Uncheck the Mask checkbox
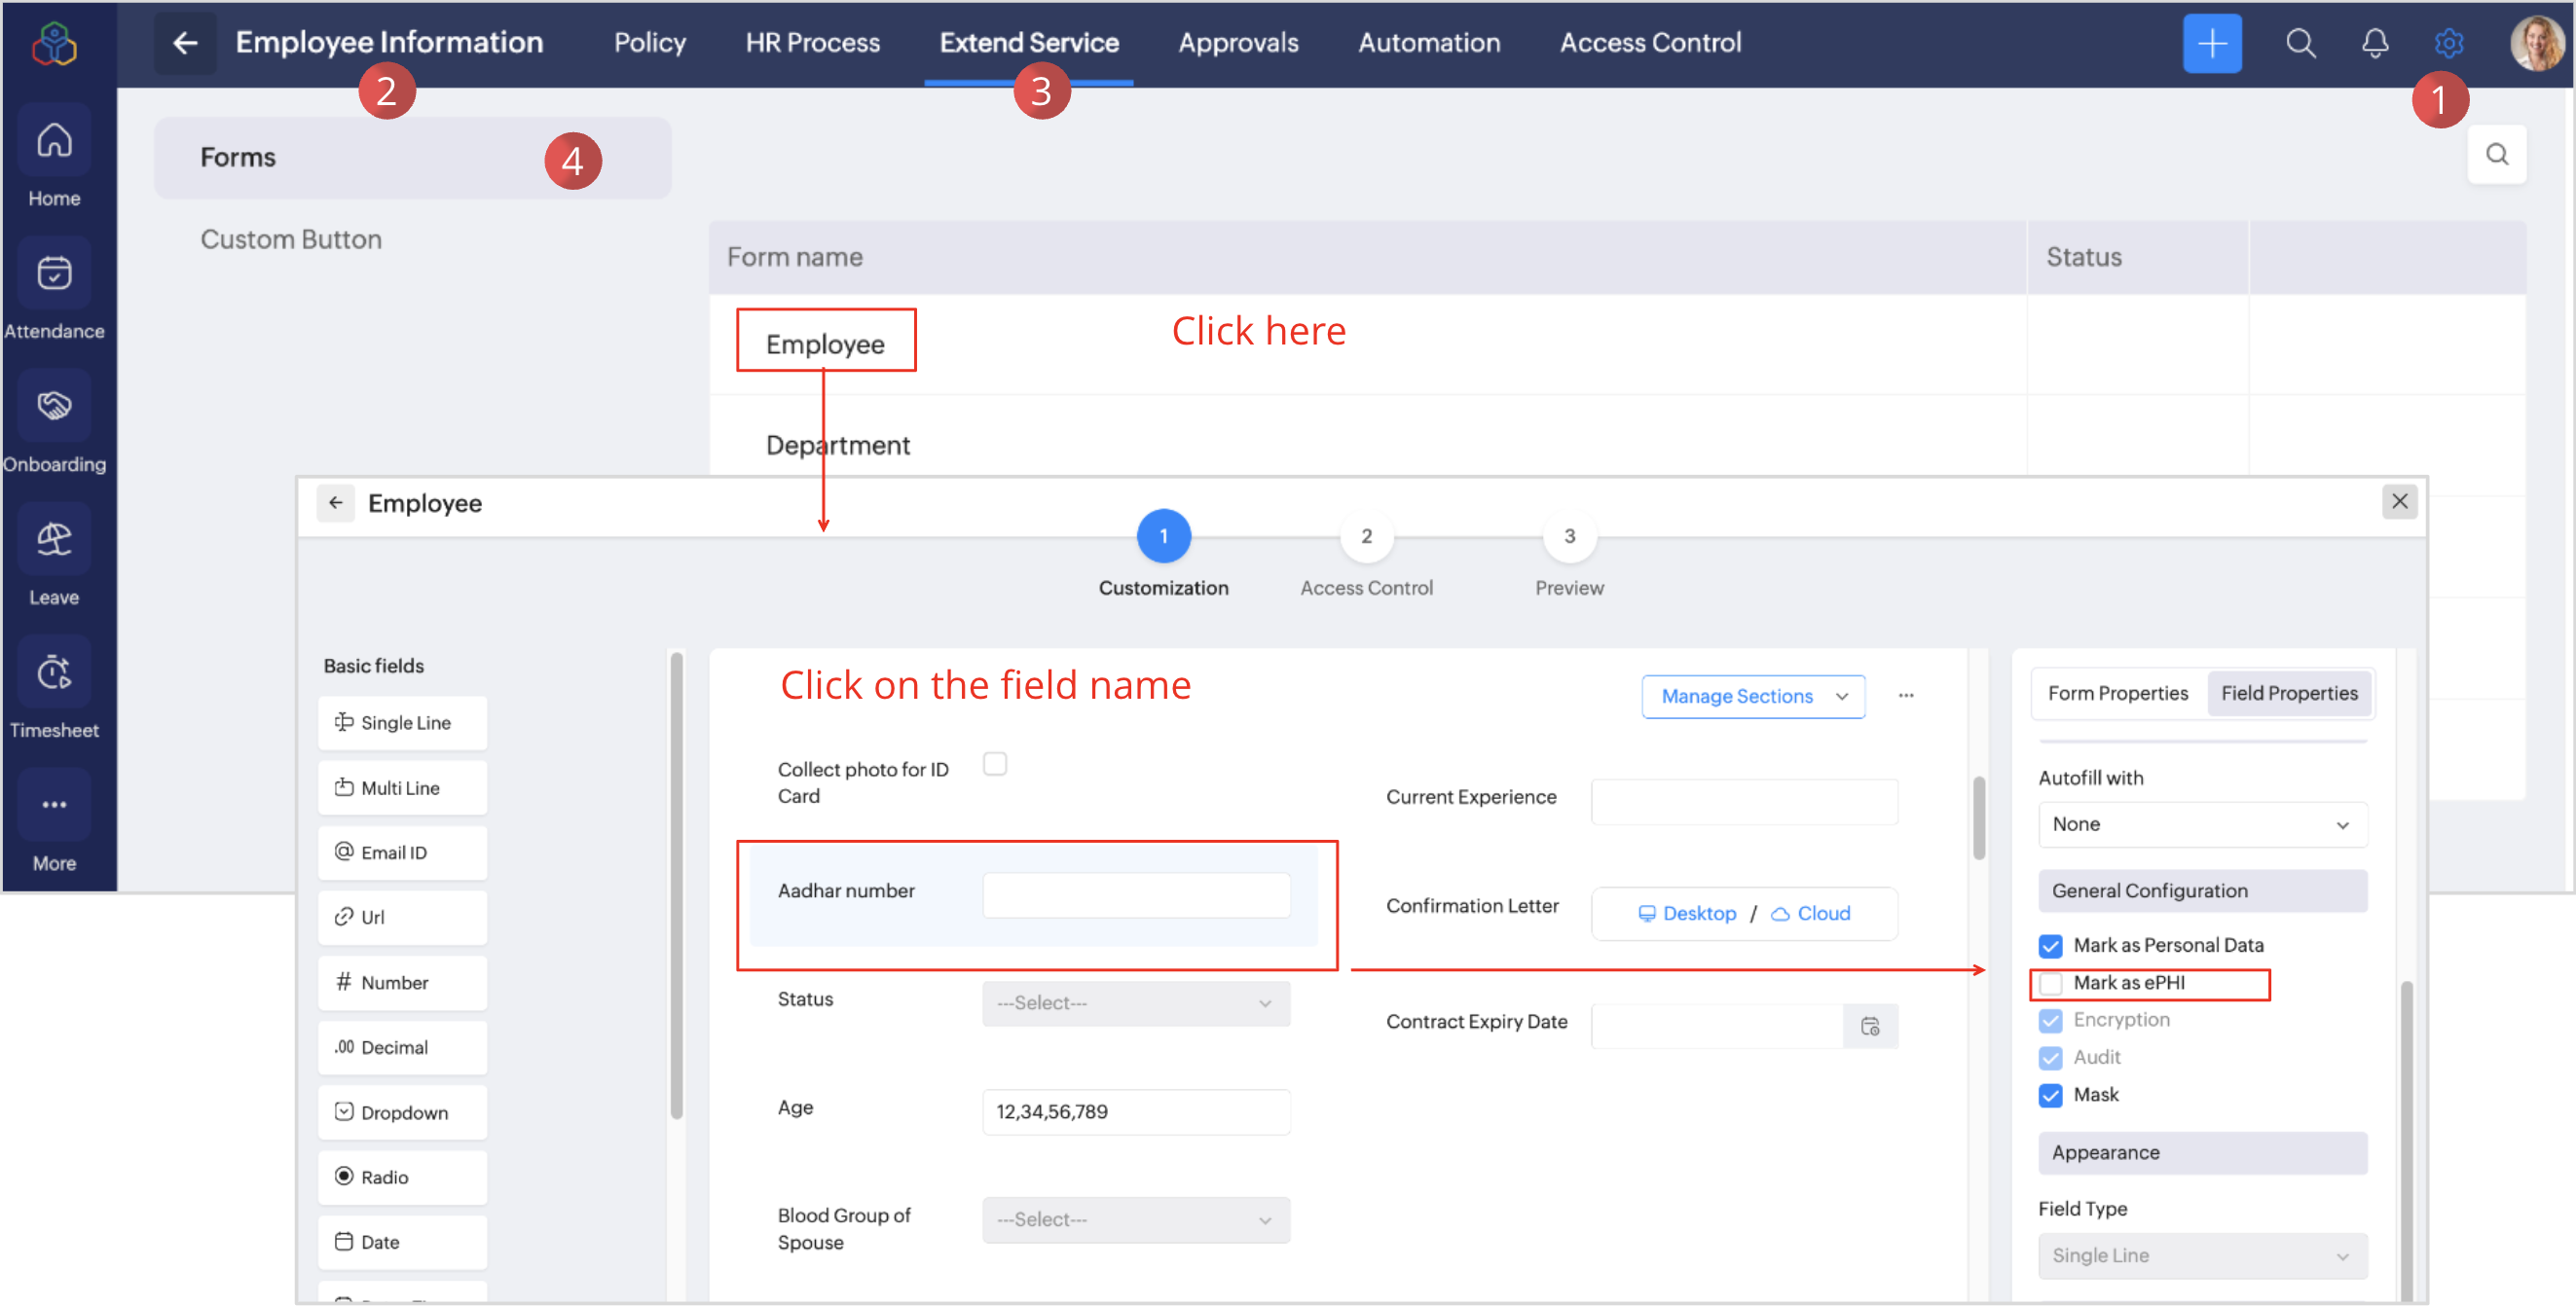This screenshot has height=1306, width=2576. [x=2050, y=1096]
